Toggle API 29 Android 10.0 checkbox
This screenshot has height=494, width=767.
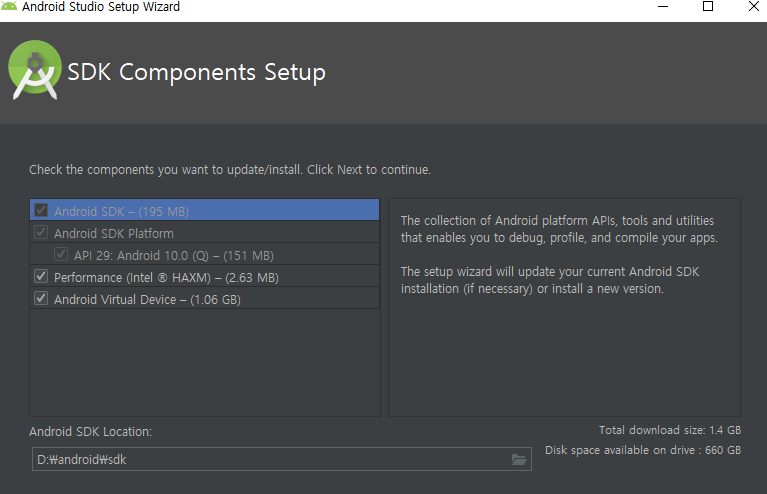(x=61, y=254)
